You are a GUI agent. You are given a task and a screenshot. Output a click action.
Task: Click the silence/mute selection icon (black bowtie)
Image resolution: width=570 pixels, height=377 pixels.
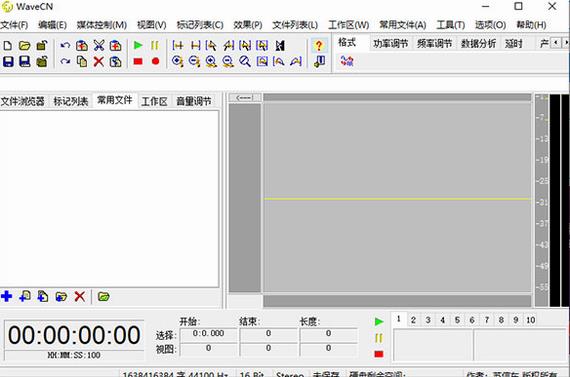click(280, 46)
